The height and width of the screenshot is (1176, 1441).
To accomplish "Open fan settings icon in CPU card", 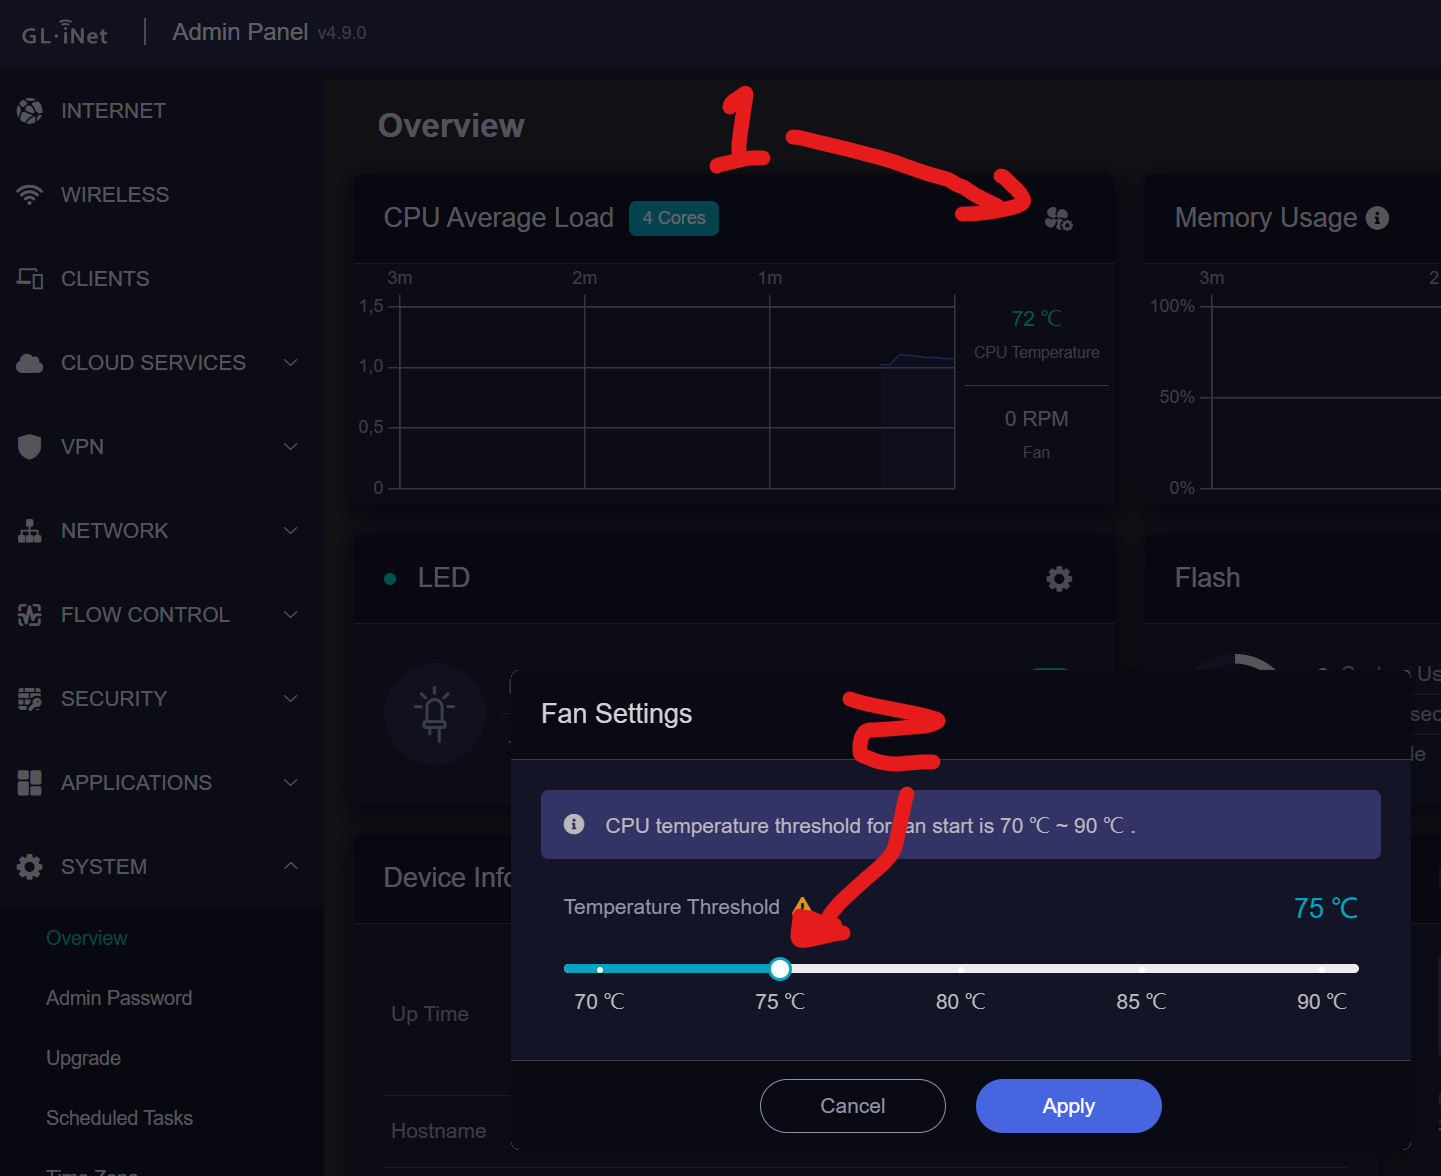I will pyautogui.click(x=1058, y=218).
